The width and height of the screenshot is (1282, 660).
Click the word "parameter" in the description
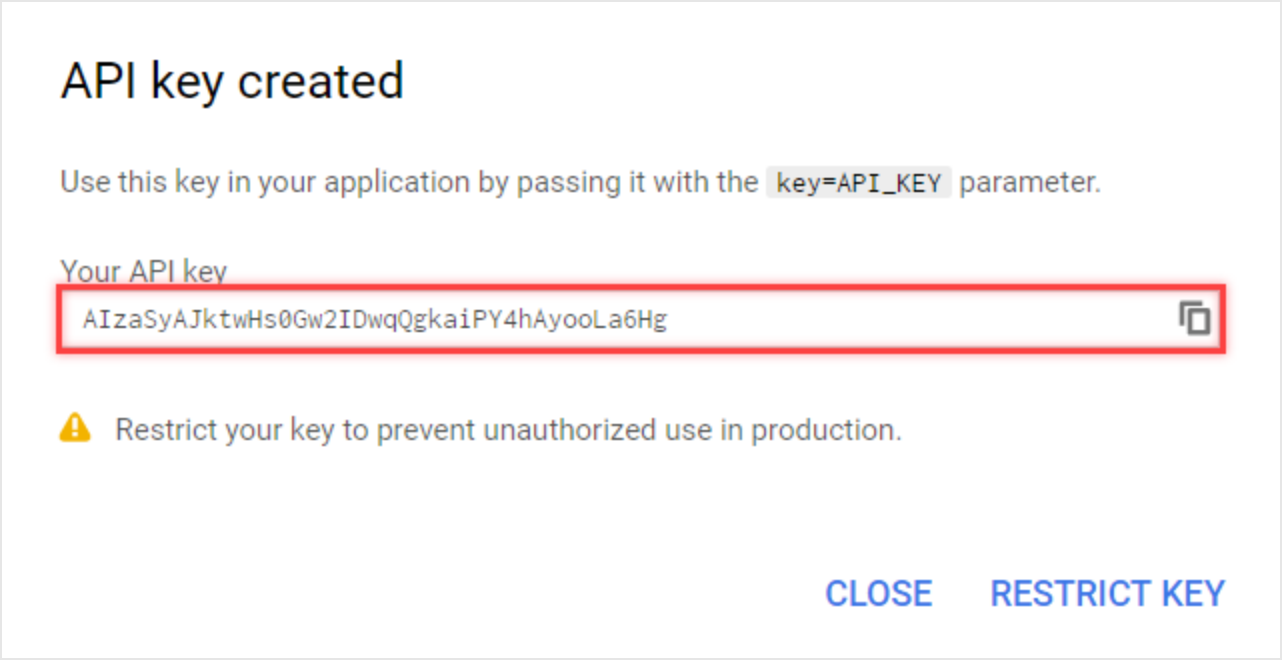1030,183
